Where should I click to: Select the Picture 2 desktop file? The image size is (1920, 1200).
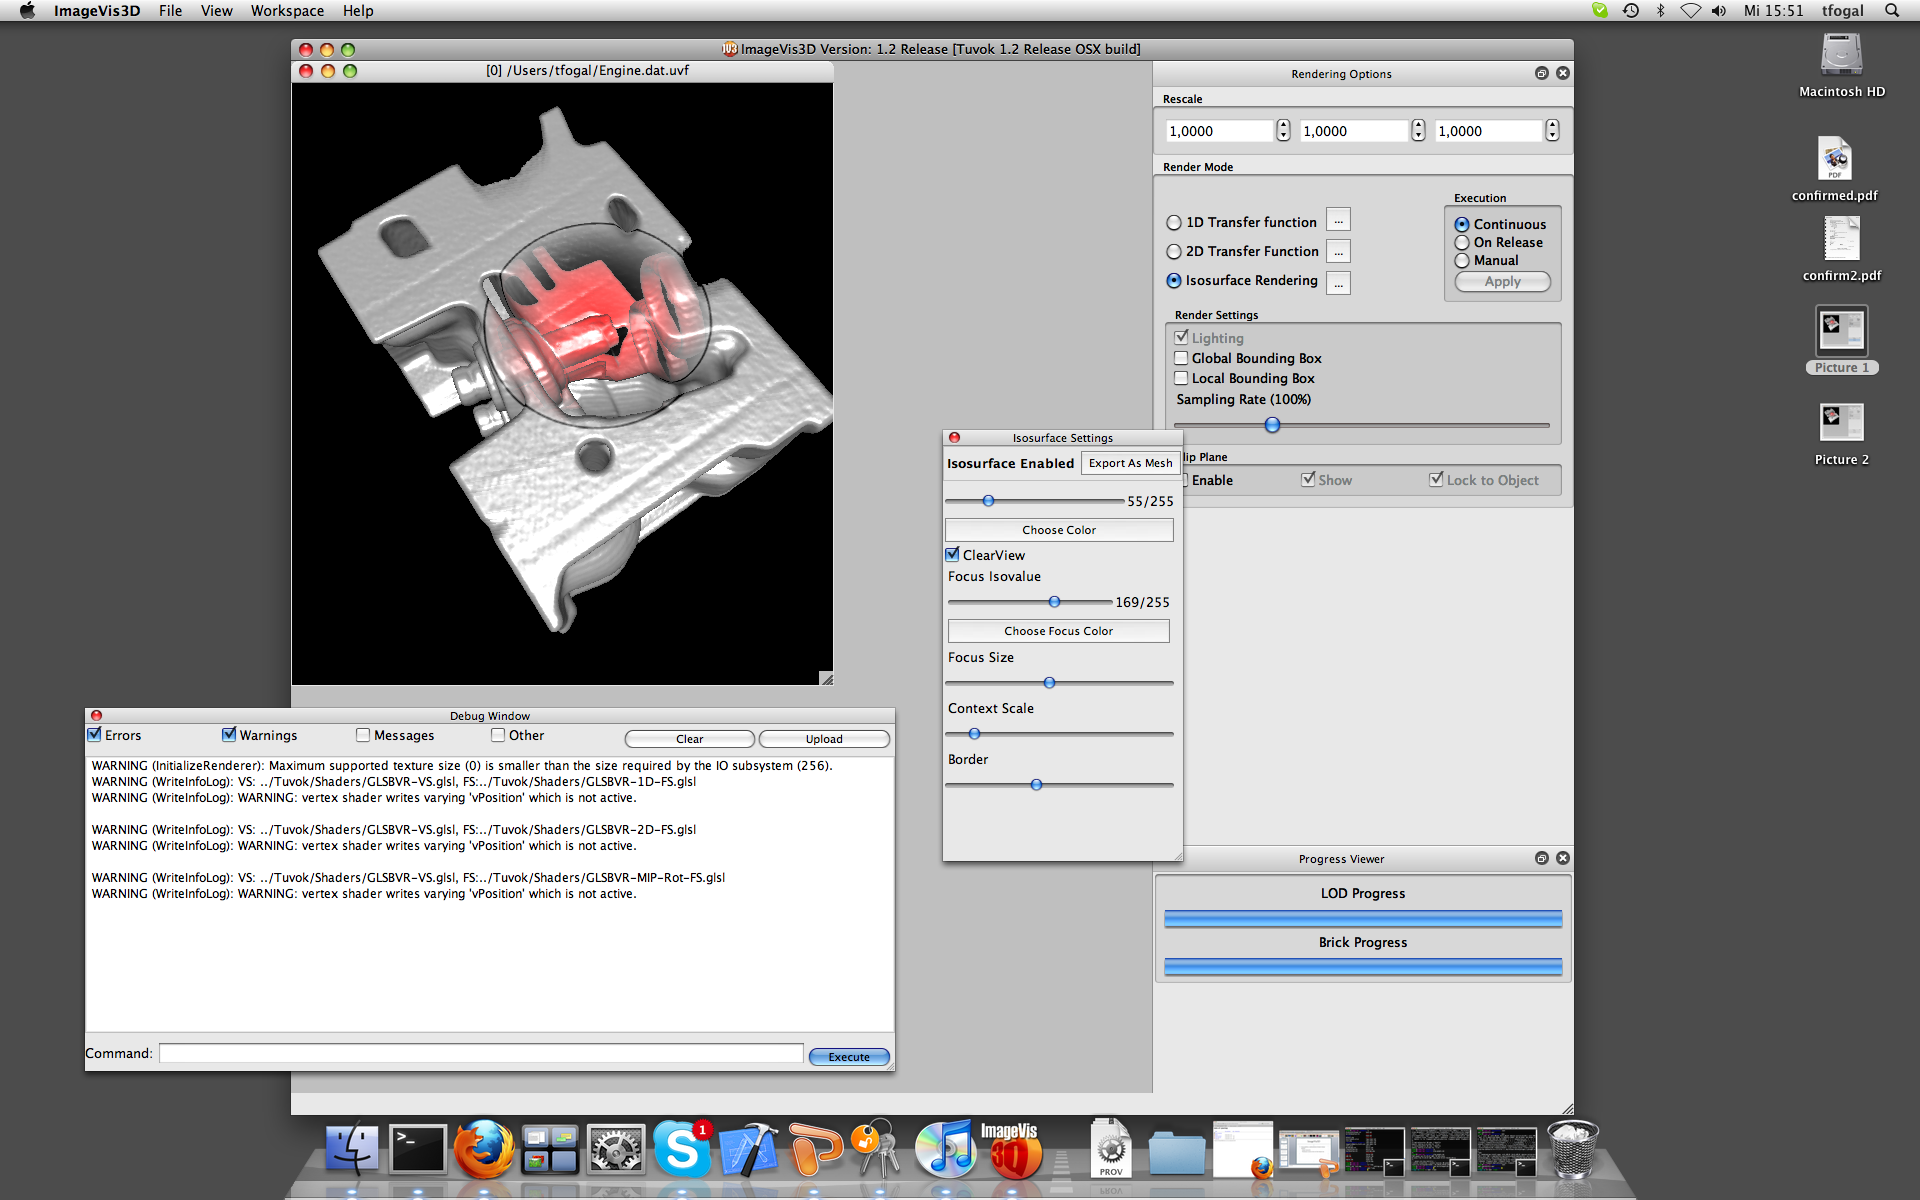(x=1841, y=433)
